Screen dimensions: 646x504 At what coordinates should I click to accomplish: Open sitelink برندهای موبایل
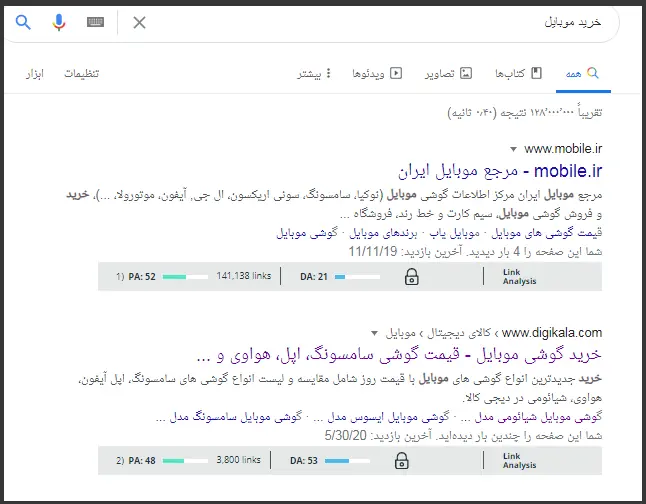(x=383, y=233)
